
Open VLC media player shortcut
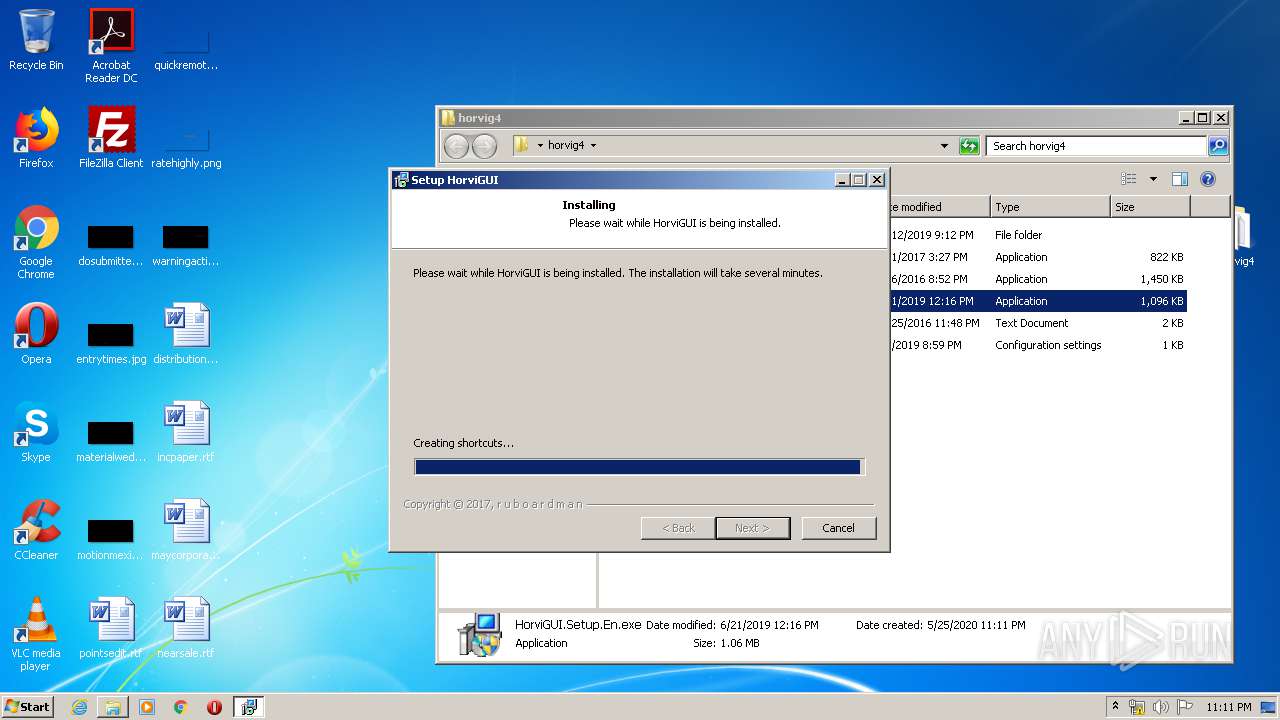tap(36, 634)
